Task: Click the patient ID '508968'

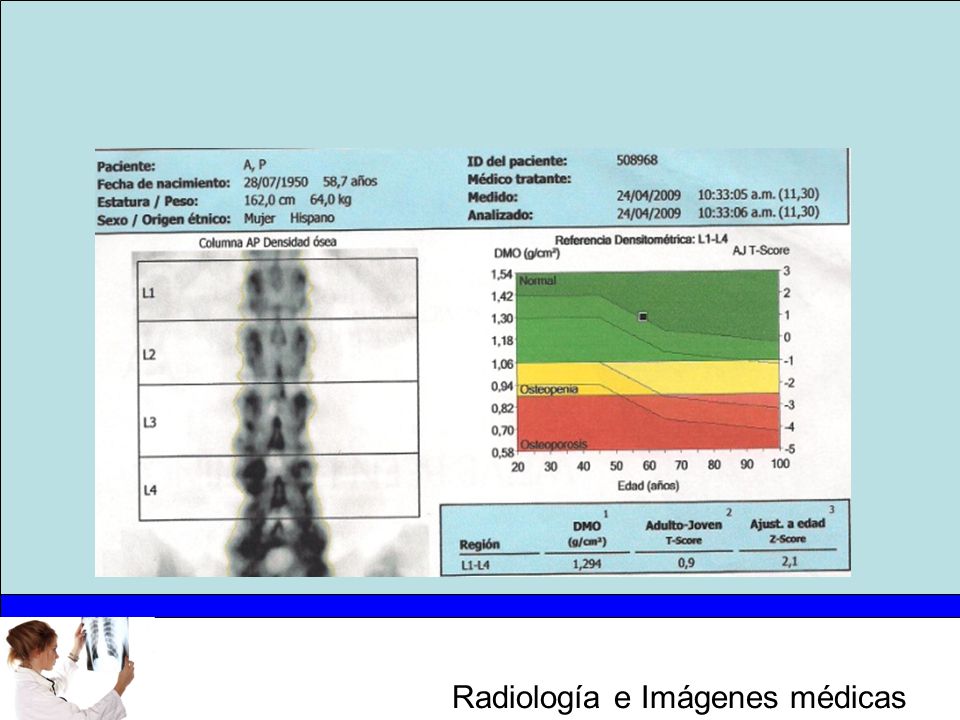Action: coord(637,160)
